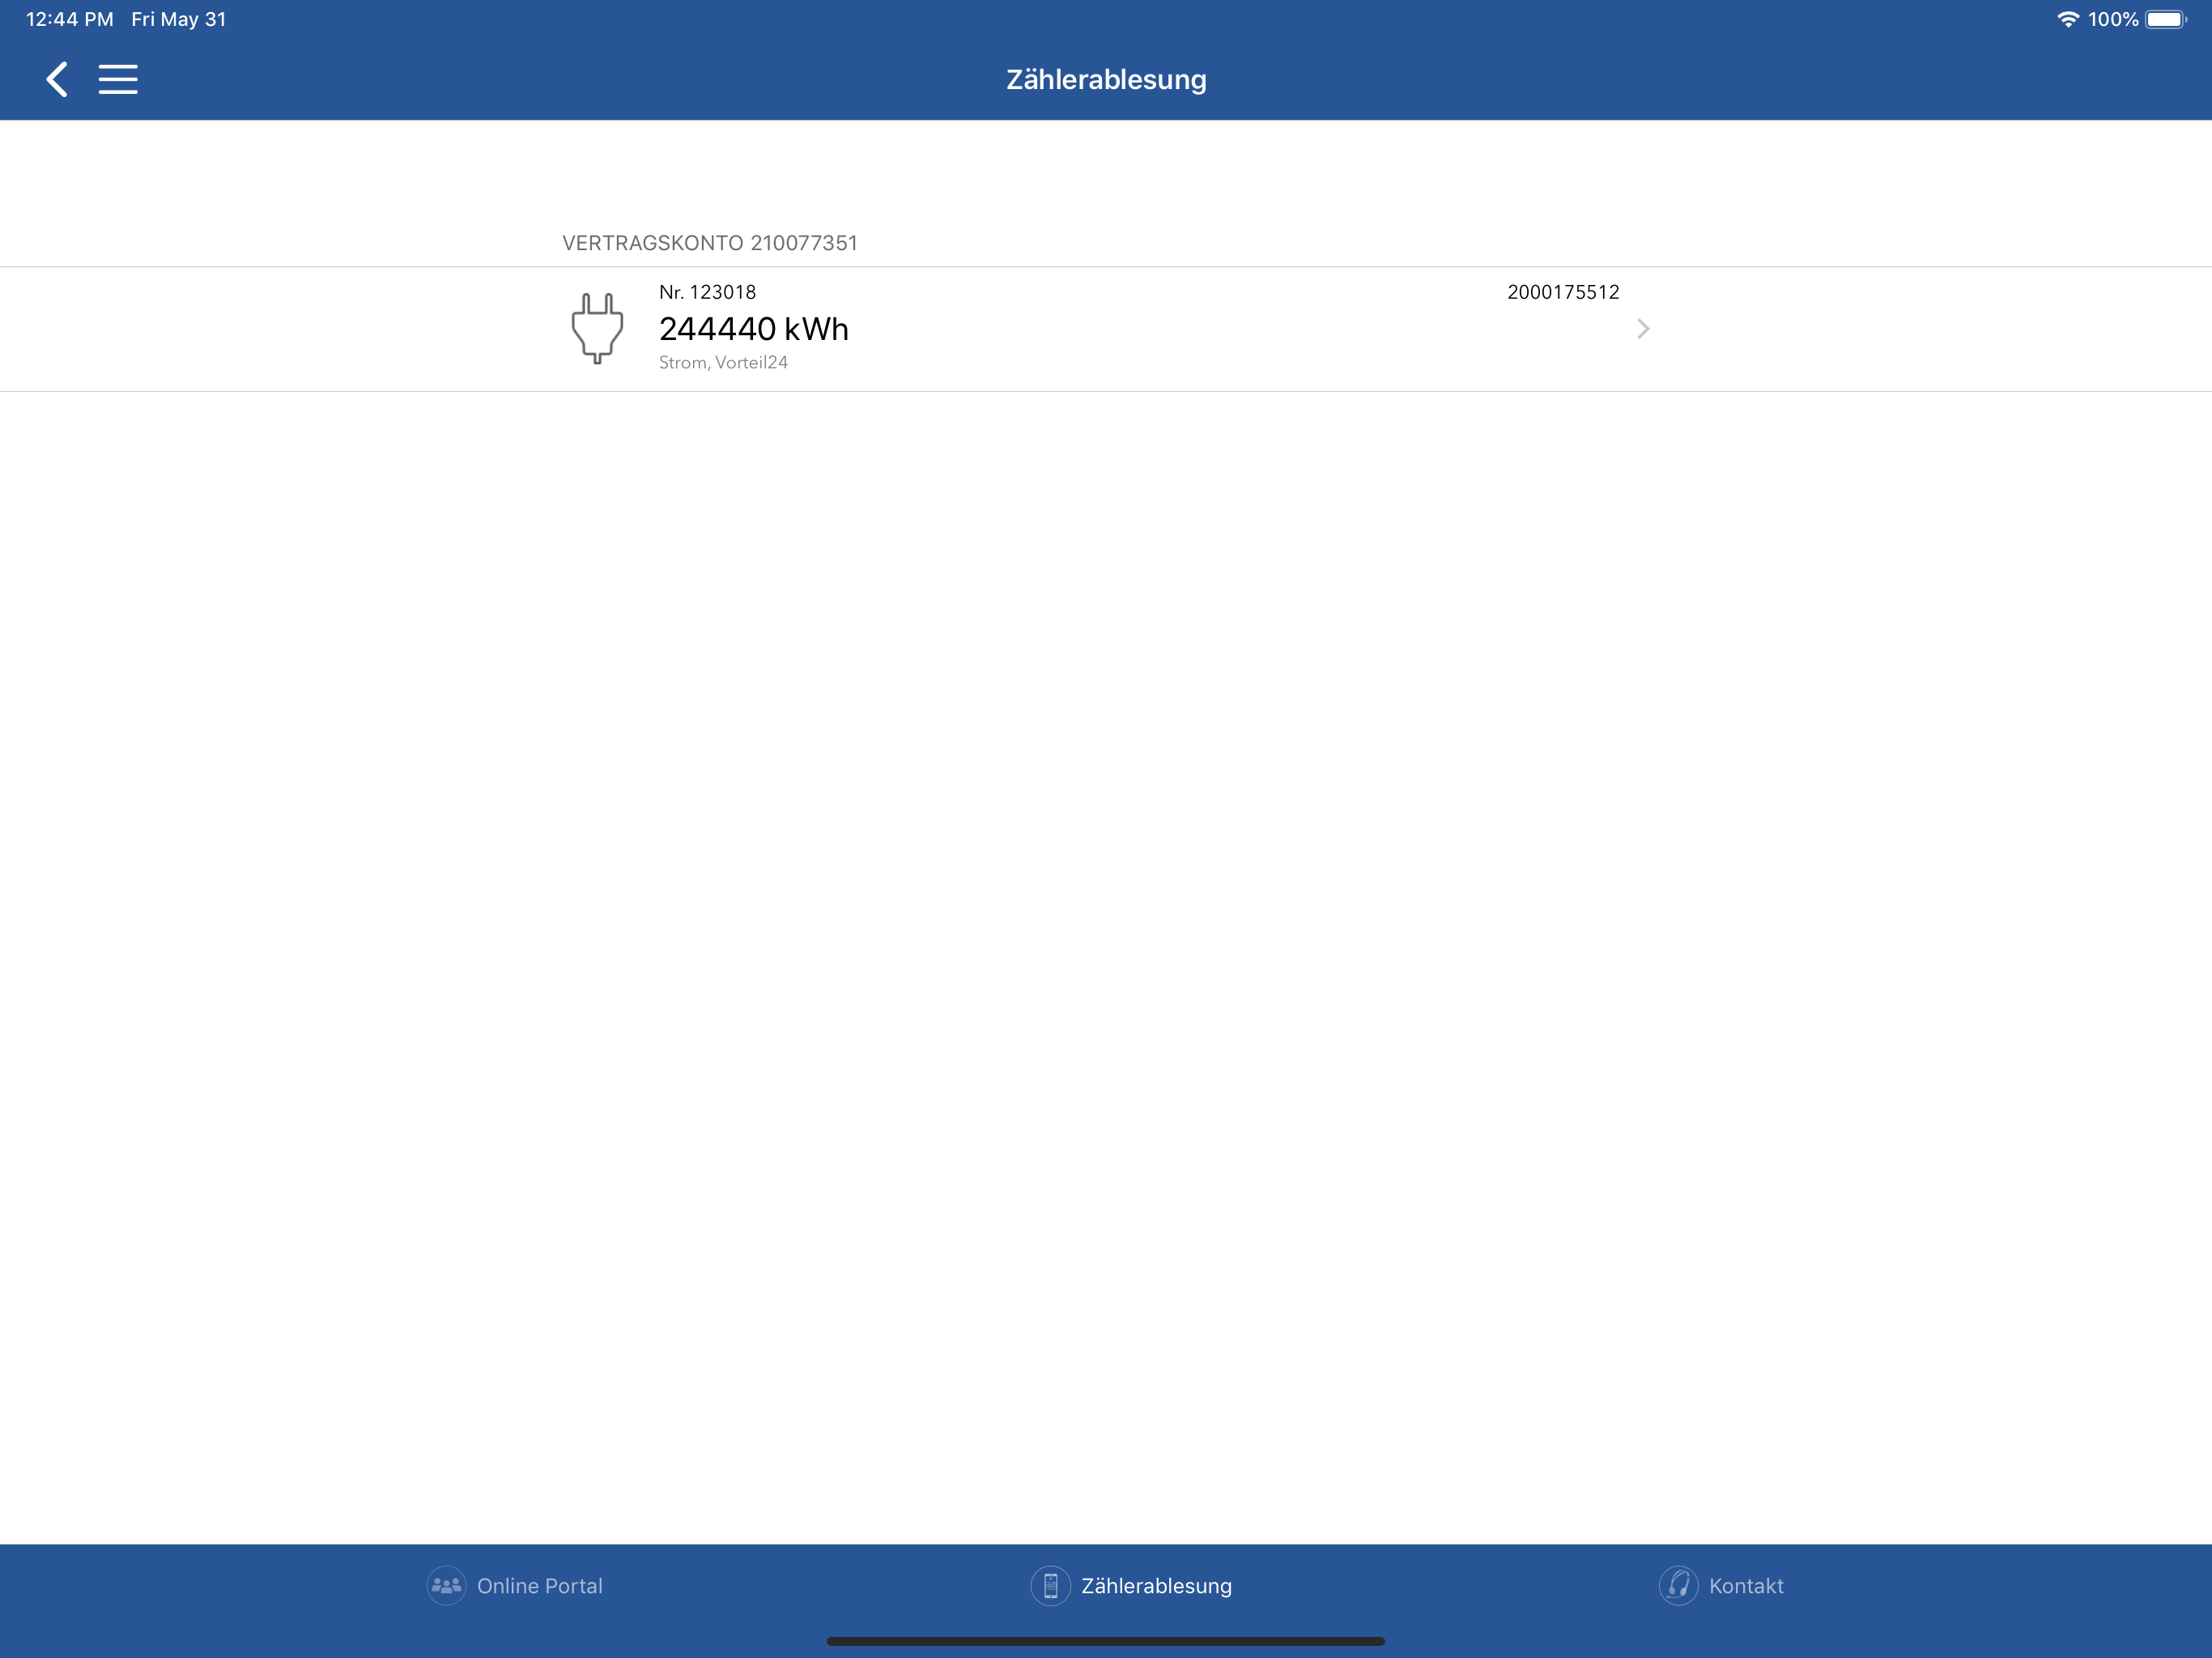This screenshot has height=1658, width=2212.
Task: Tap the Zählerablesung phone icon
Action: pyautogui.click(x=1050, y=1585)
